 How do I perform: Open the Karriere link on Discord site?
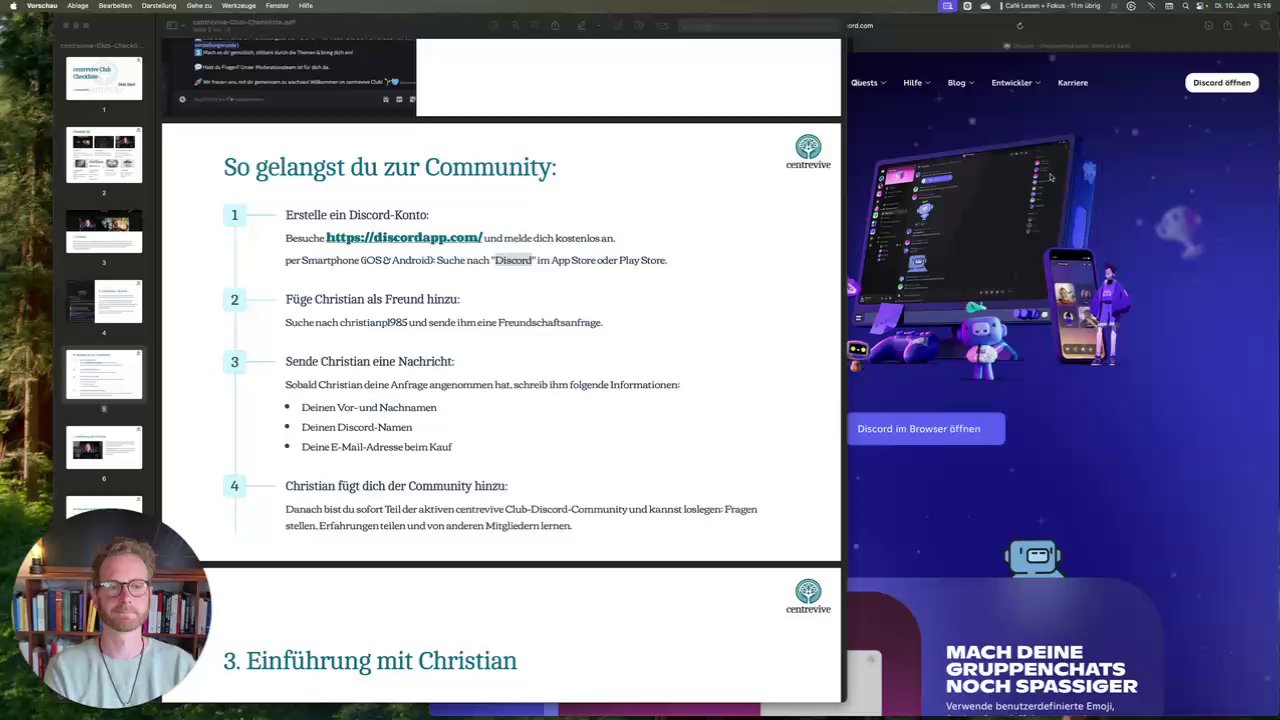1073,83
